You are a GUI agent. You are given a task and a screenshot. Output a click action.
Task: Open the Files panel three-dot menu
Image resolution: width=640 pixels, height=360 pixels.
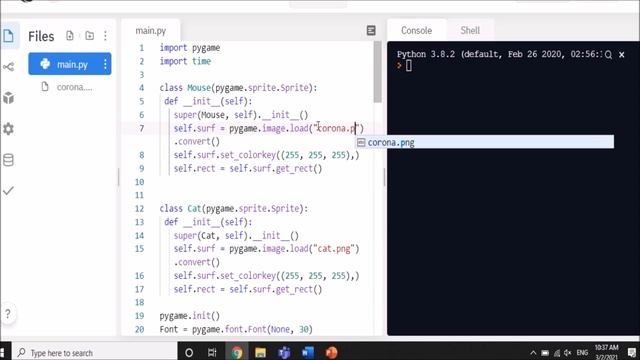[x=105, y=36]
